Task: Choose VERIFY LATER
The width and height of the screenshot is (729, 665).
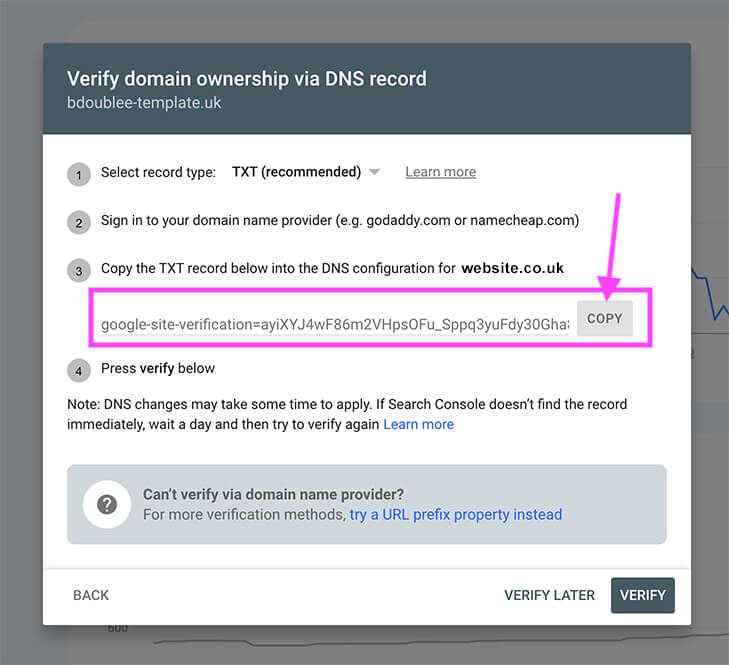Action: pyautogui.click(x=549, y=595)
